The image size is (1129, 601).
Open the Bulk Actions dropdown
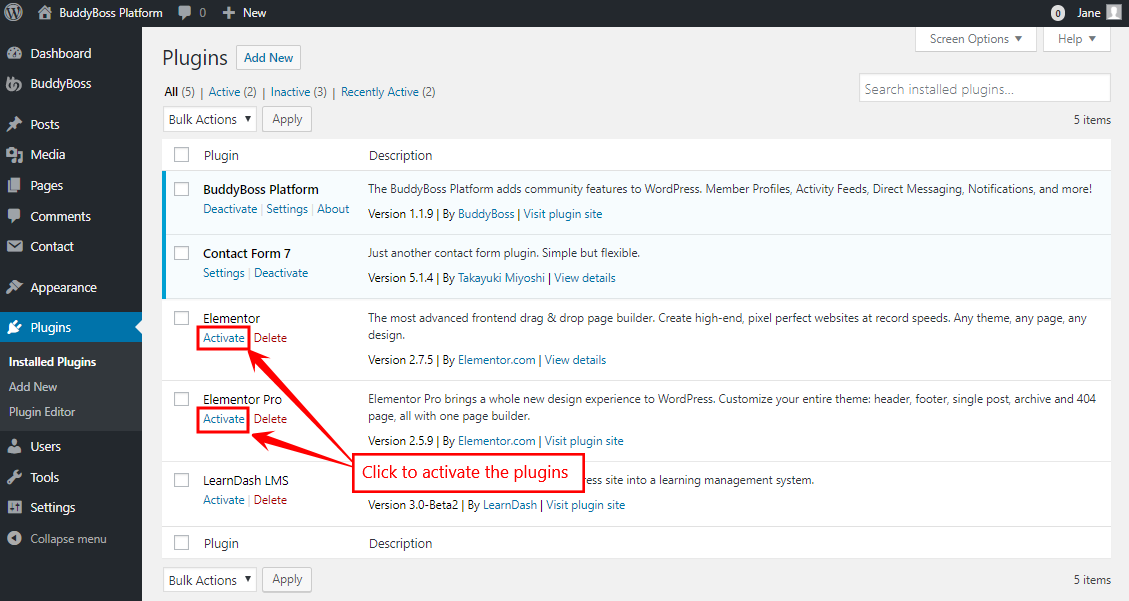click(x=209, y=118)
